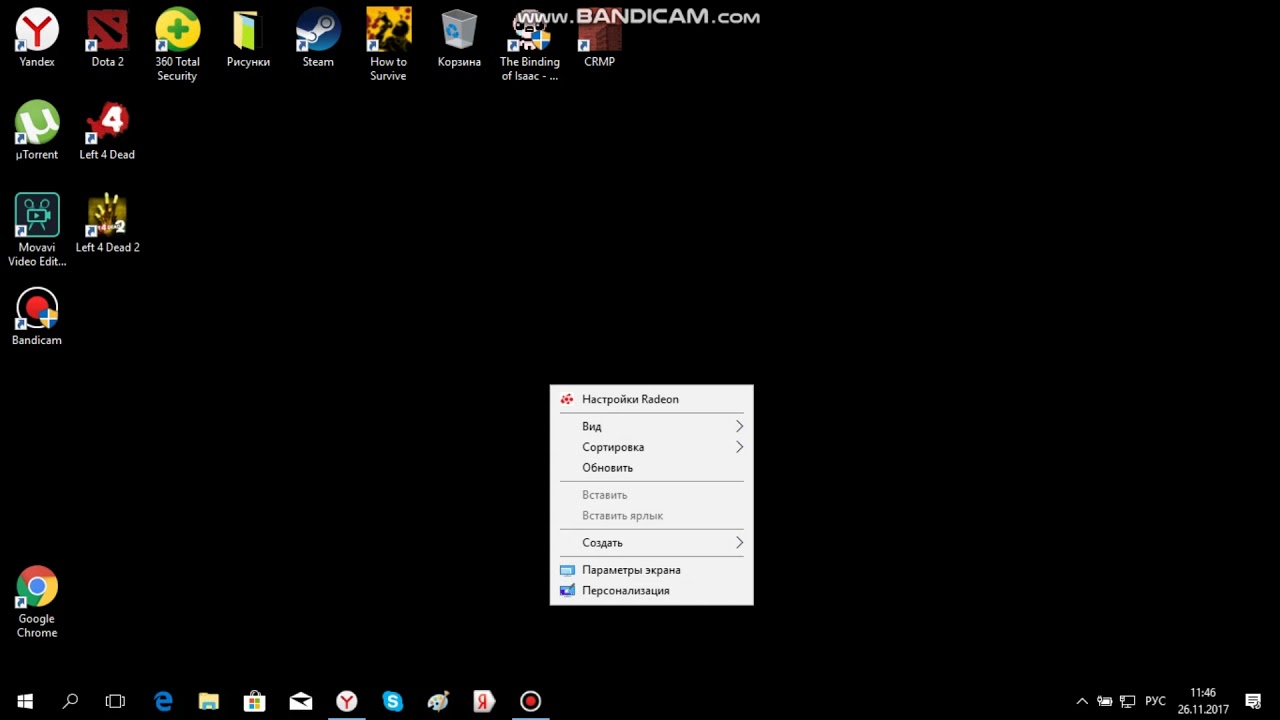This screenshot has width=1280, height=720.
Task: Open Task View from the taskbar
Action: [x=115, y=701]
